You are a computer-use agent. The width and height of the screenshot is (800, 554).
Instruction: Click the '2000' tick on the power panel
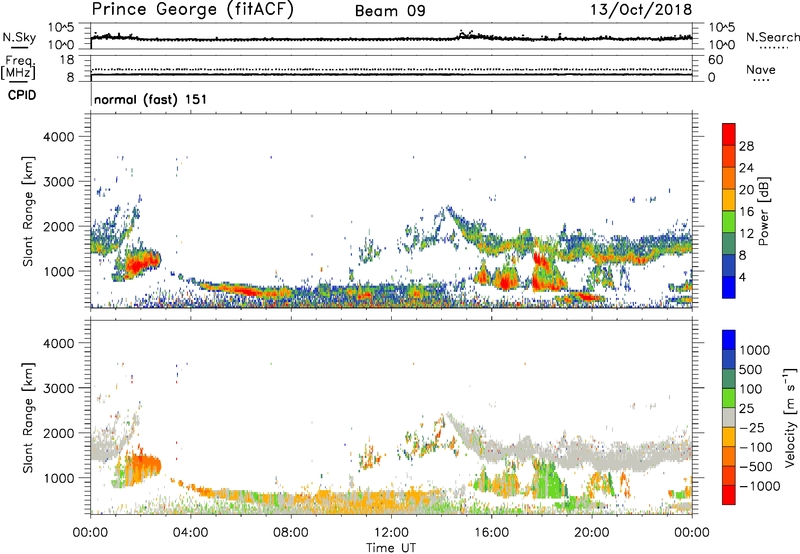pyautogui.click(x=58, y=226)
